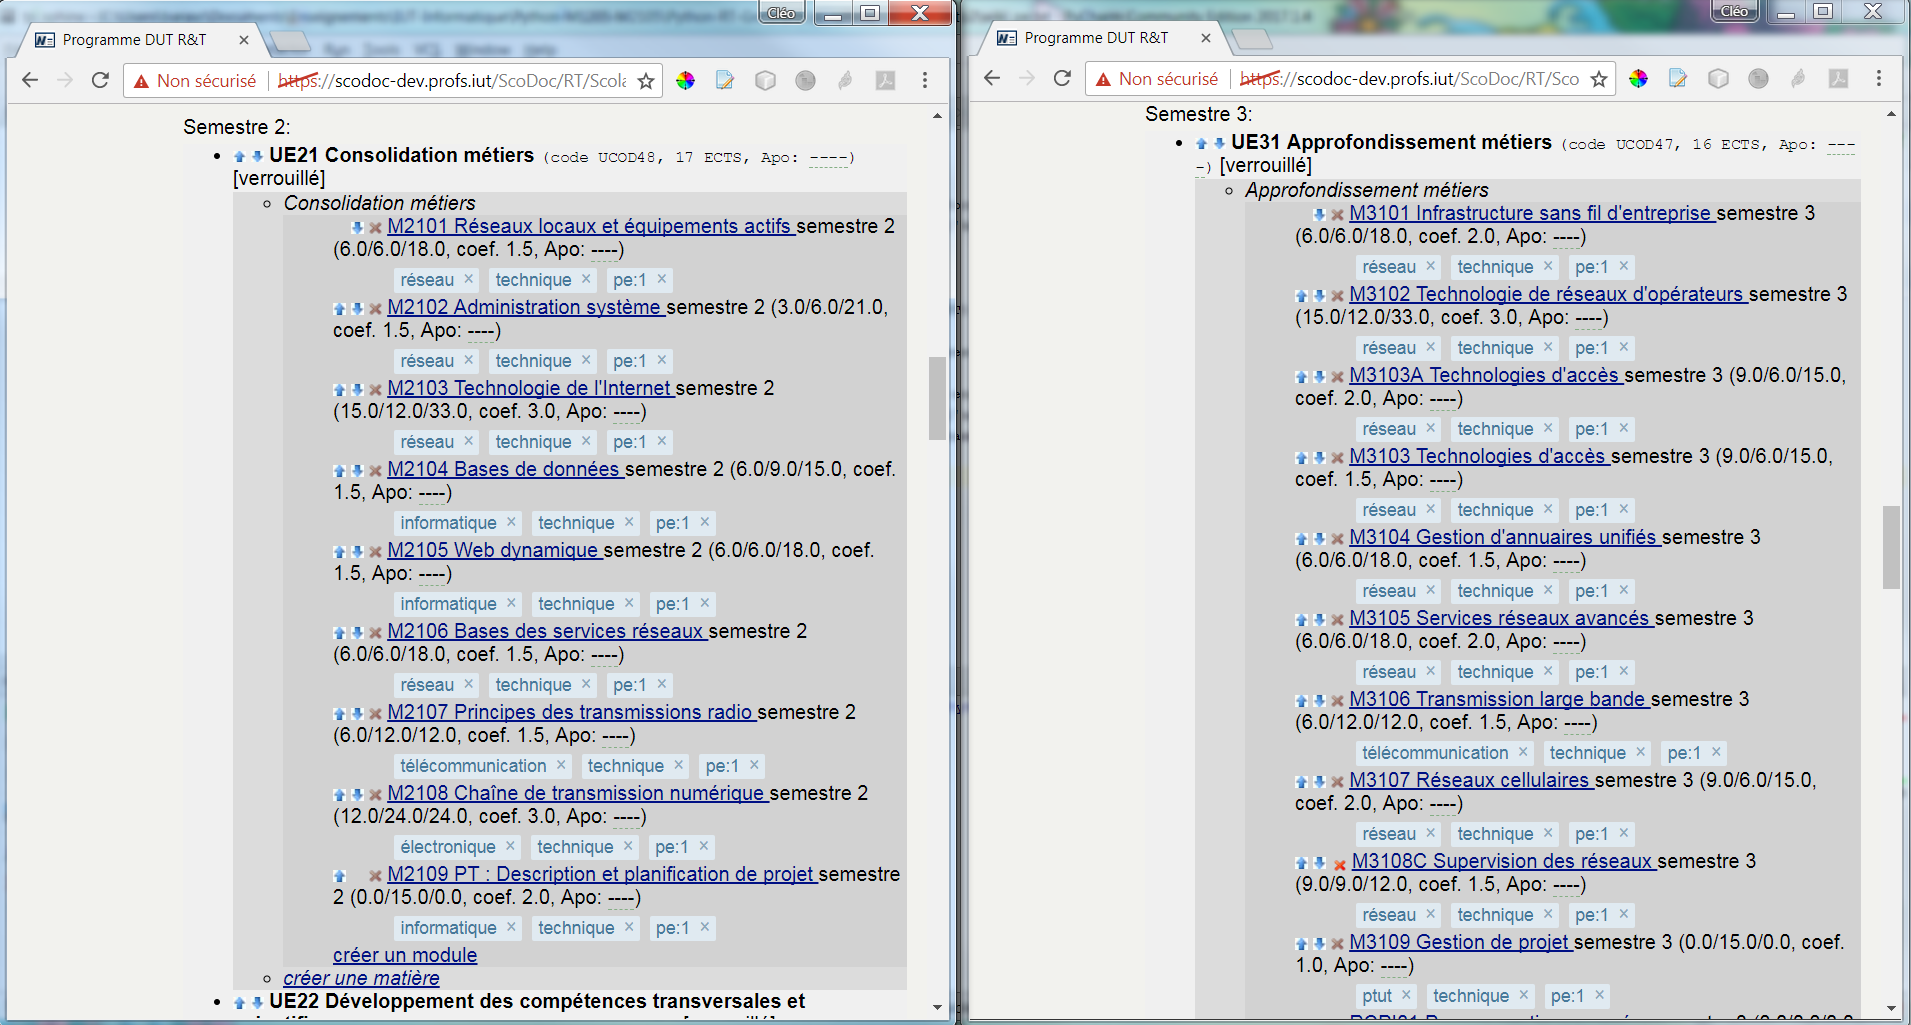Move UE21 Consolidation métiers down with the arrow
The image size is (1911, 1025).
[x=257, y=157]
